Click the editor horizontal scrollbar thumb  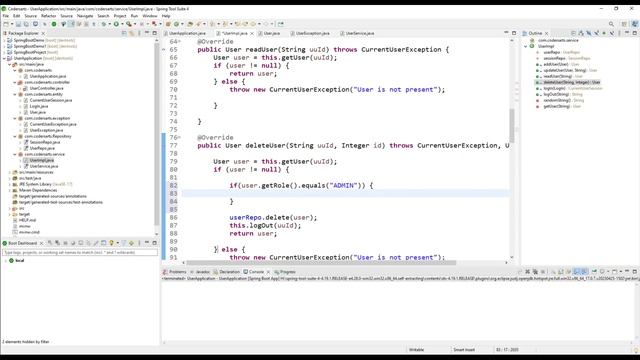[321, 263]
